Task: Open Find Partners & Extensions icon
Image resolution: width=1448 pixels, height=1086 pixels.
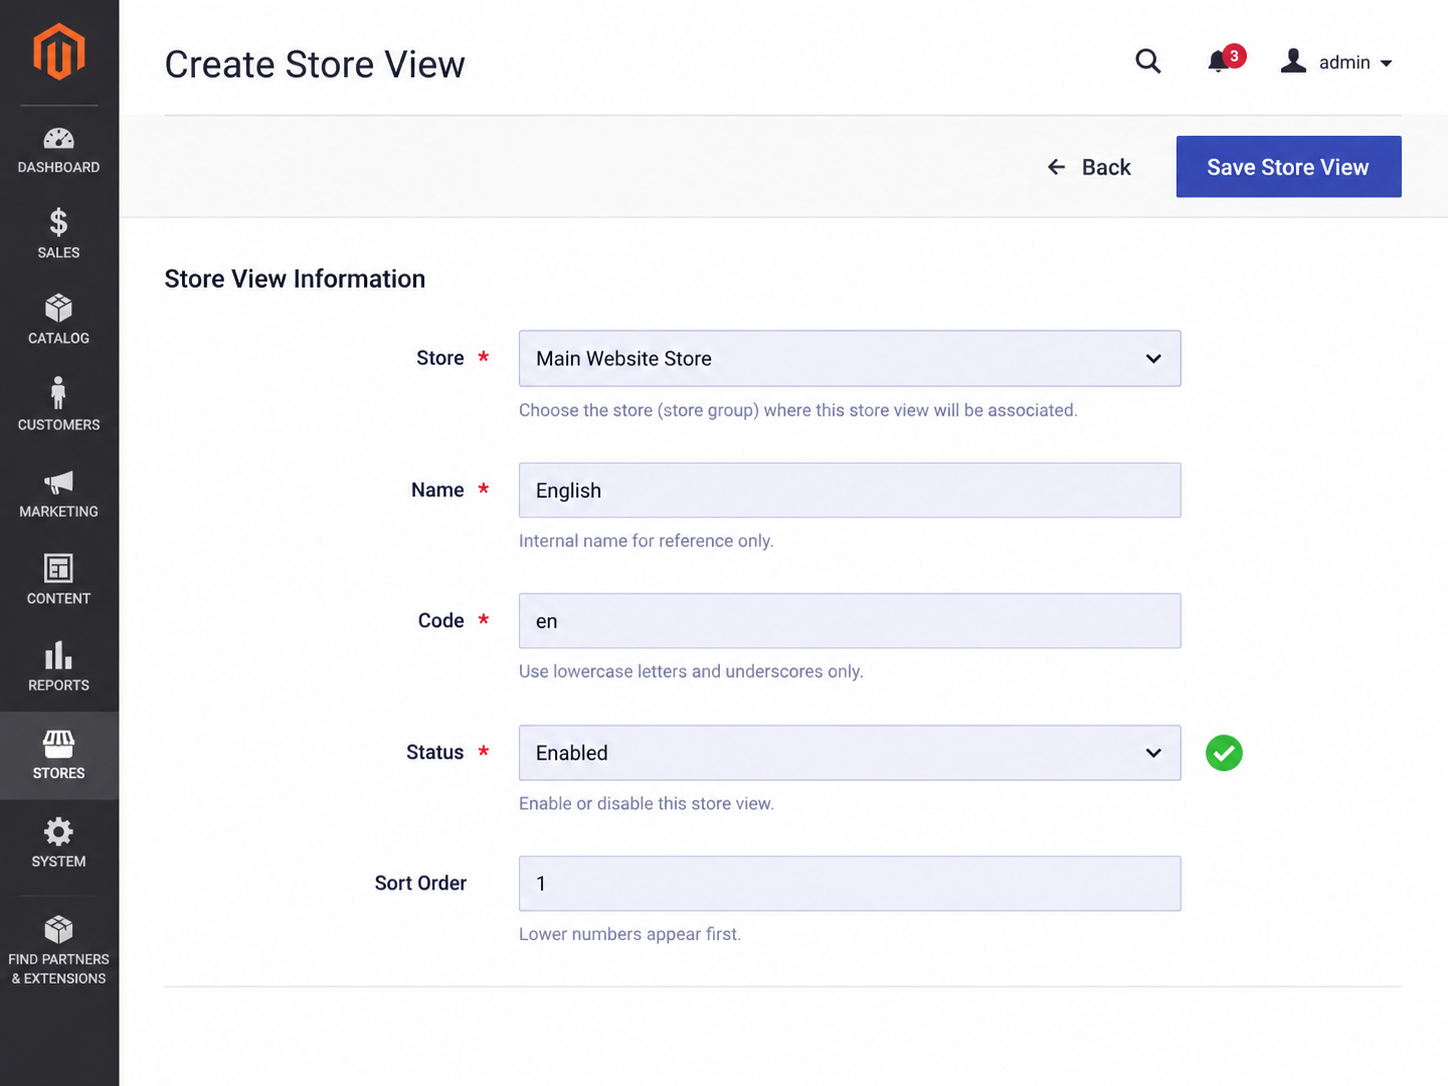Action: pyautogui.click(x=59, y=929)
